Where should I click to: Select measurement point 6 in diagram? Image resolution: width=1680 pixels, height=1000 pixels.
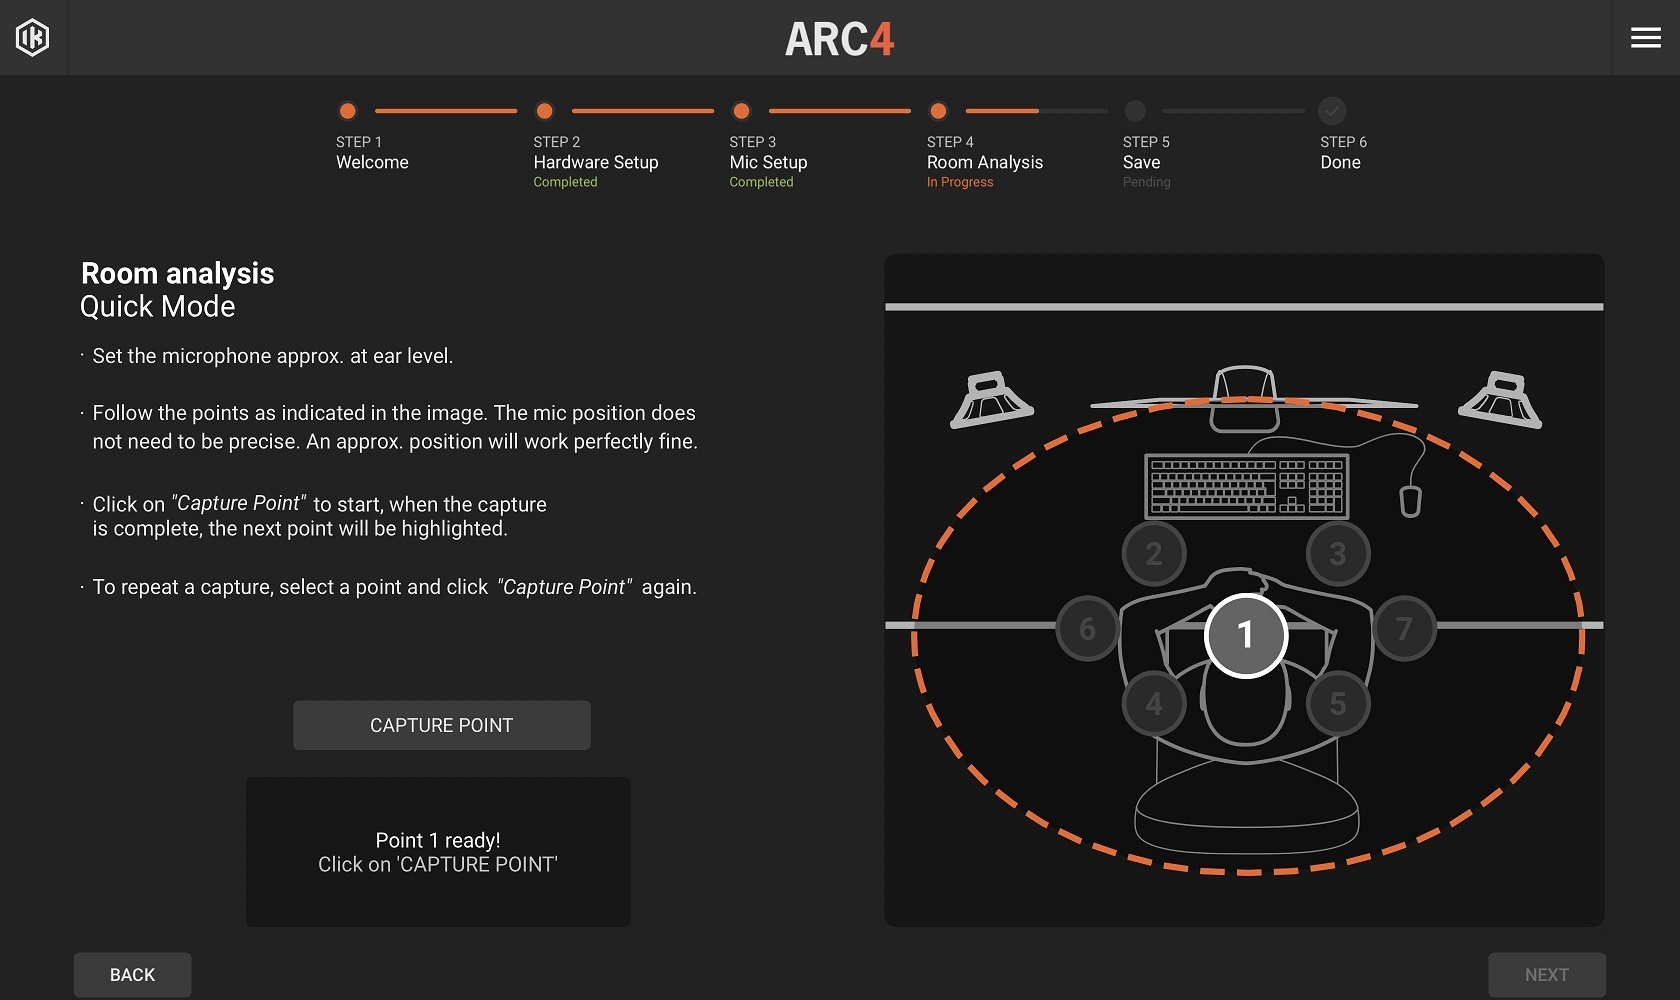1088,629
